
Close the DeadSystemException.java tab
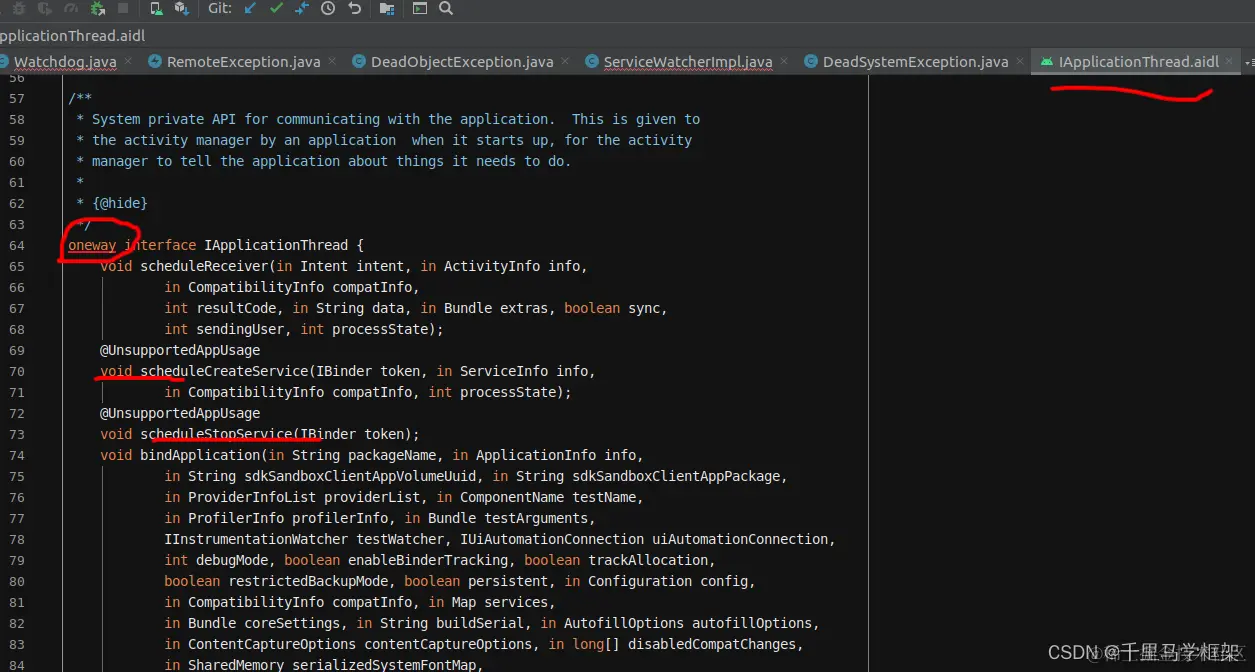coord(1020,61)
